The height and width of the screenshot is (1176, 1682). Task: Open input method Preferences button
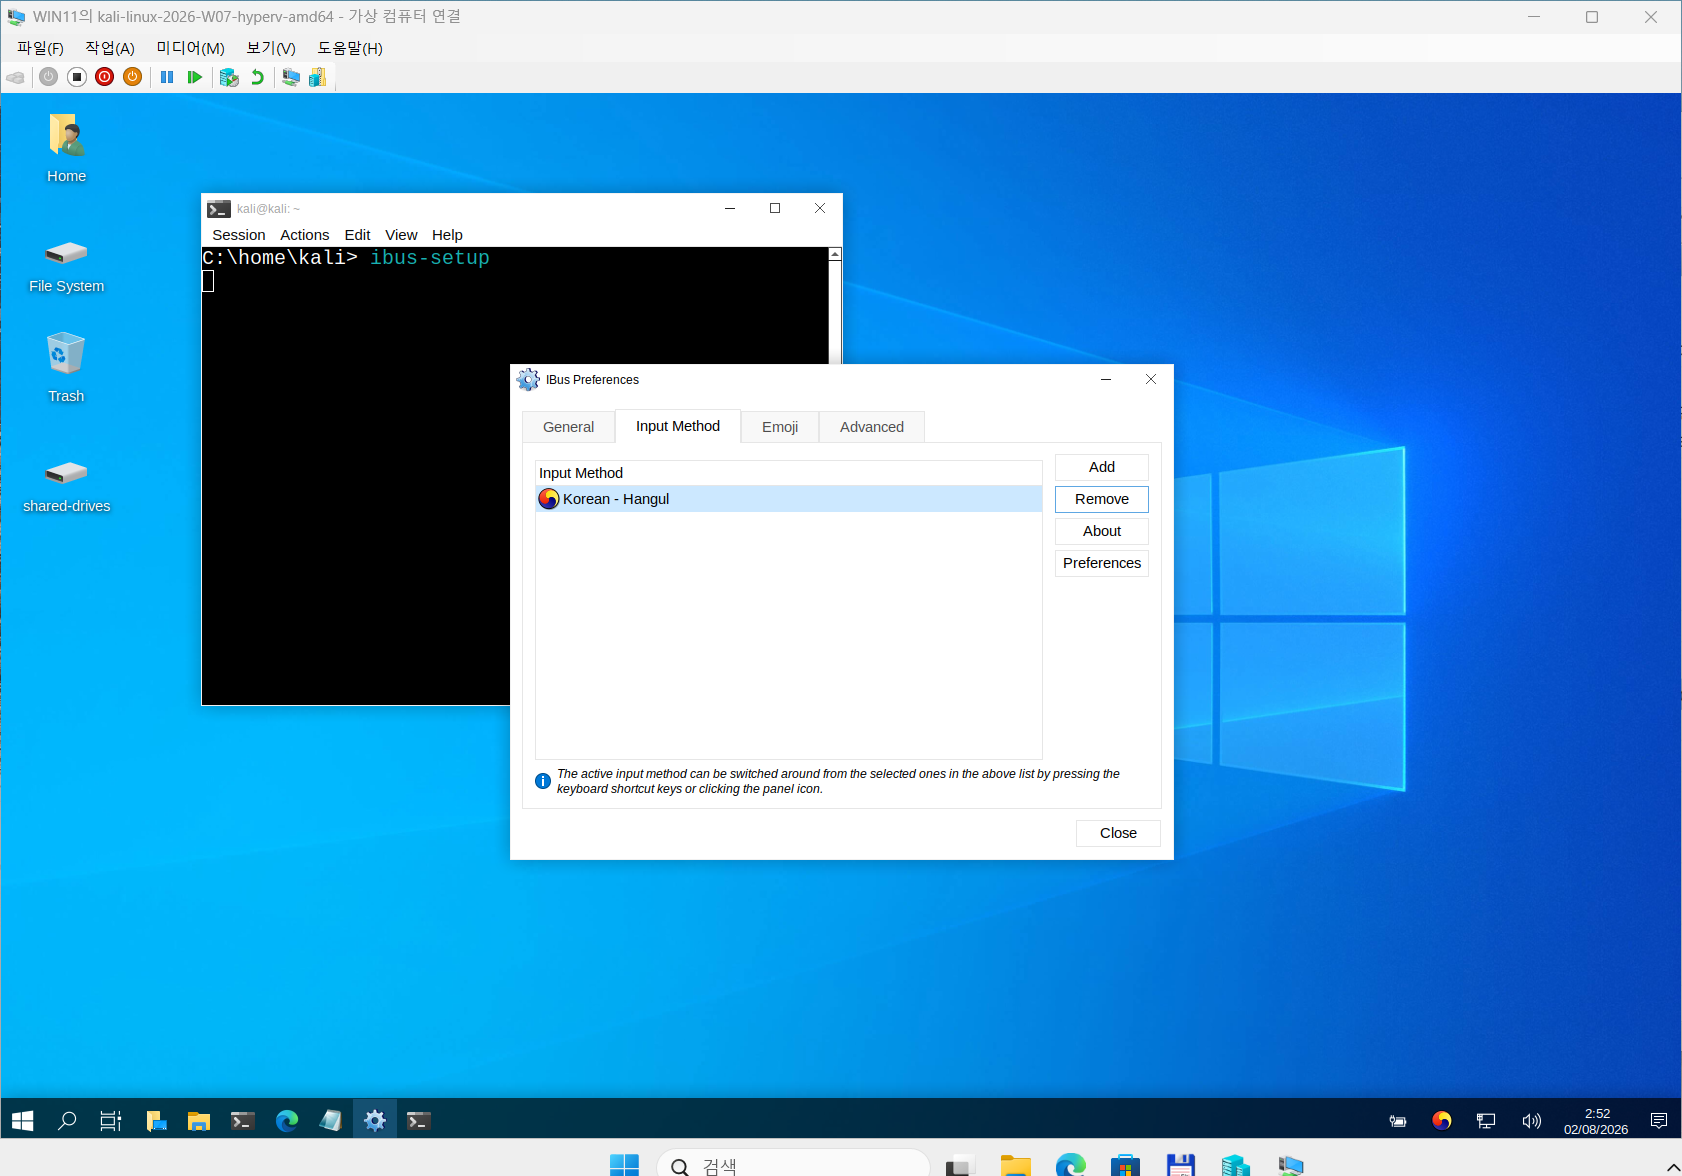pyautogui.click(x=1102, y=563)
